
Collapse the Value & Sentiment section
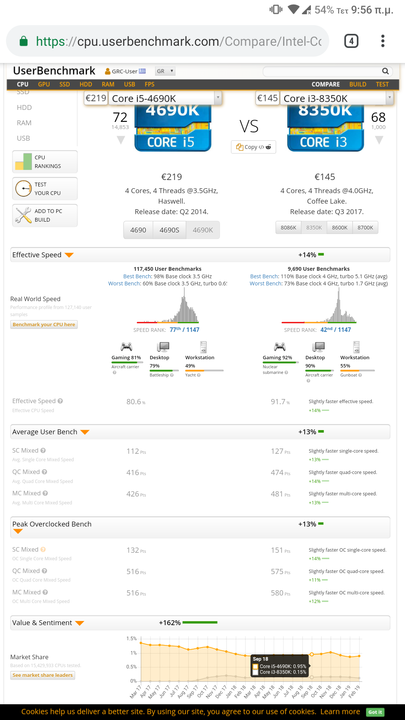(79, 623)
